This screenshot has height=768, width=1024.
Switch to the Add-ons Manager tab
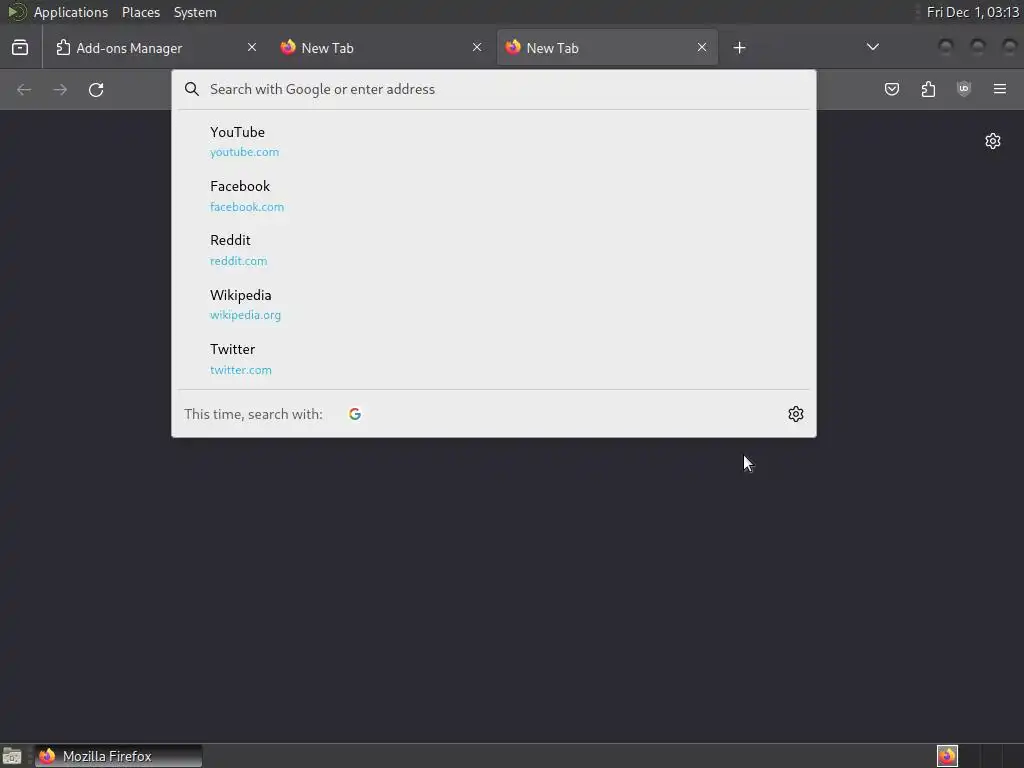pos(157,48)
